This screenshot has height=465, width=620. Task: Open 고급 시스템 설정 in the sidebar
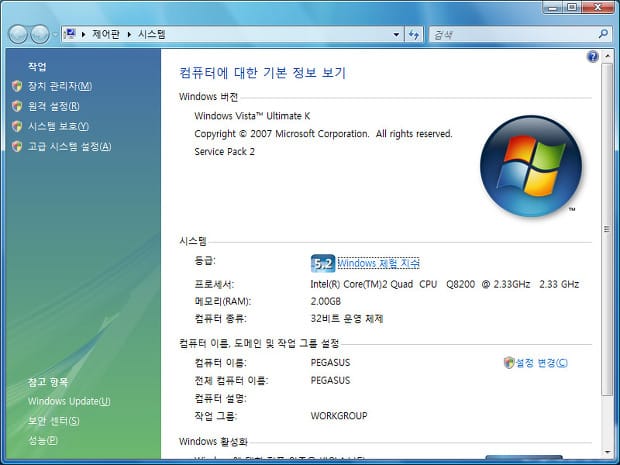69,146
